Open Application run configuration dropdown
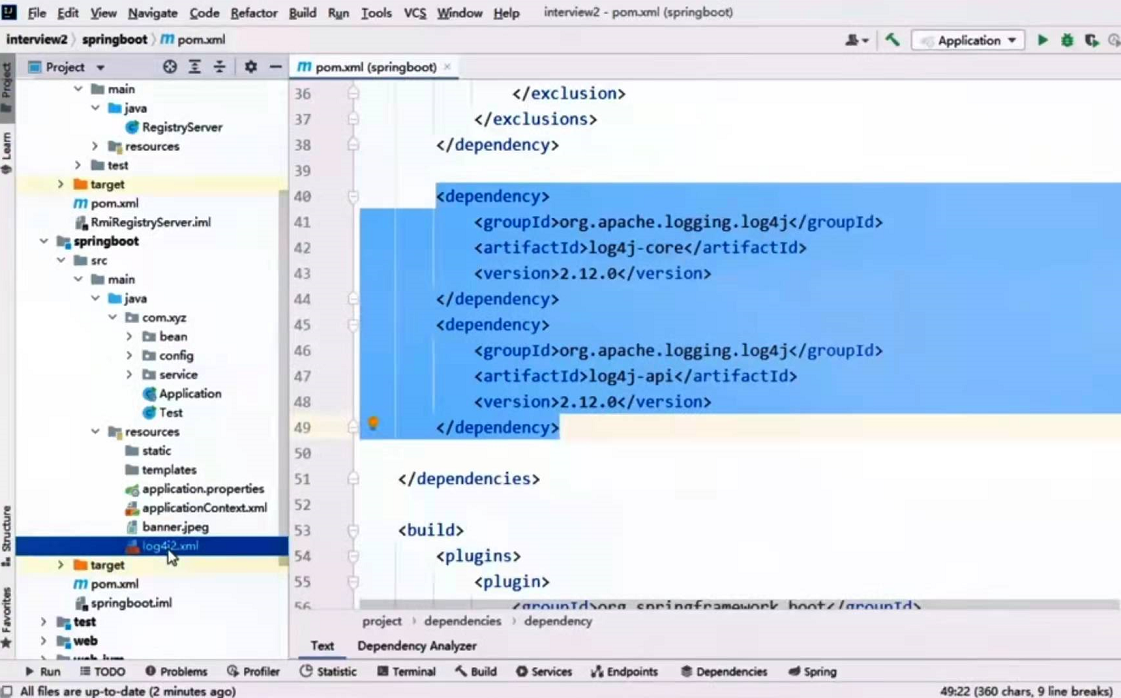The height and width of the screenshot is (698, 1121). (968, 40)
